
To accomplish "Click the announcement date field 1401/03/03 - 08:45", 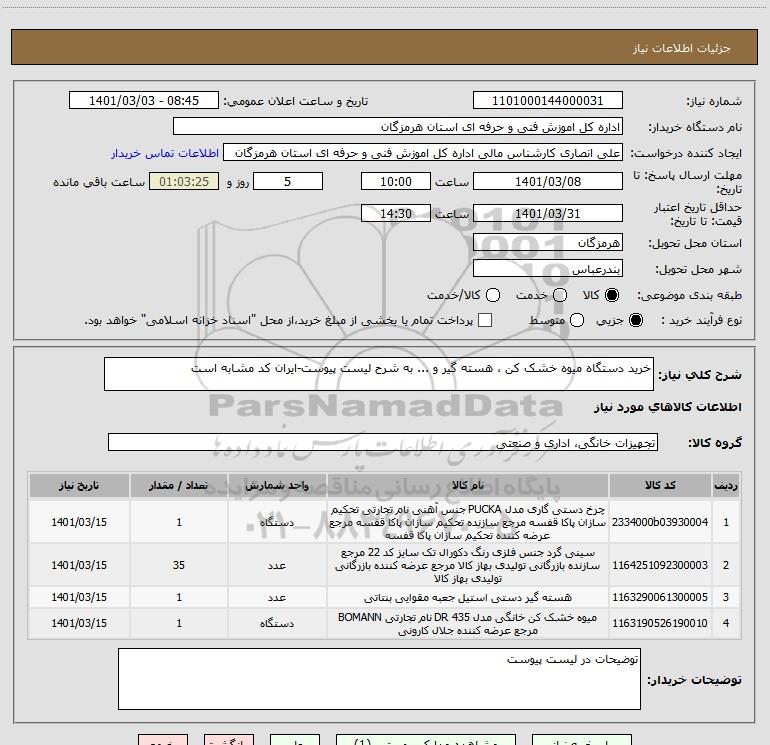I will coord(144,101).
